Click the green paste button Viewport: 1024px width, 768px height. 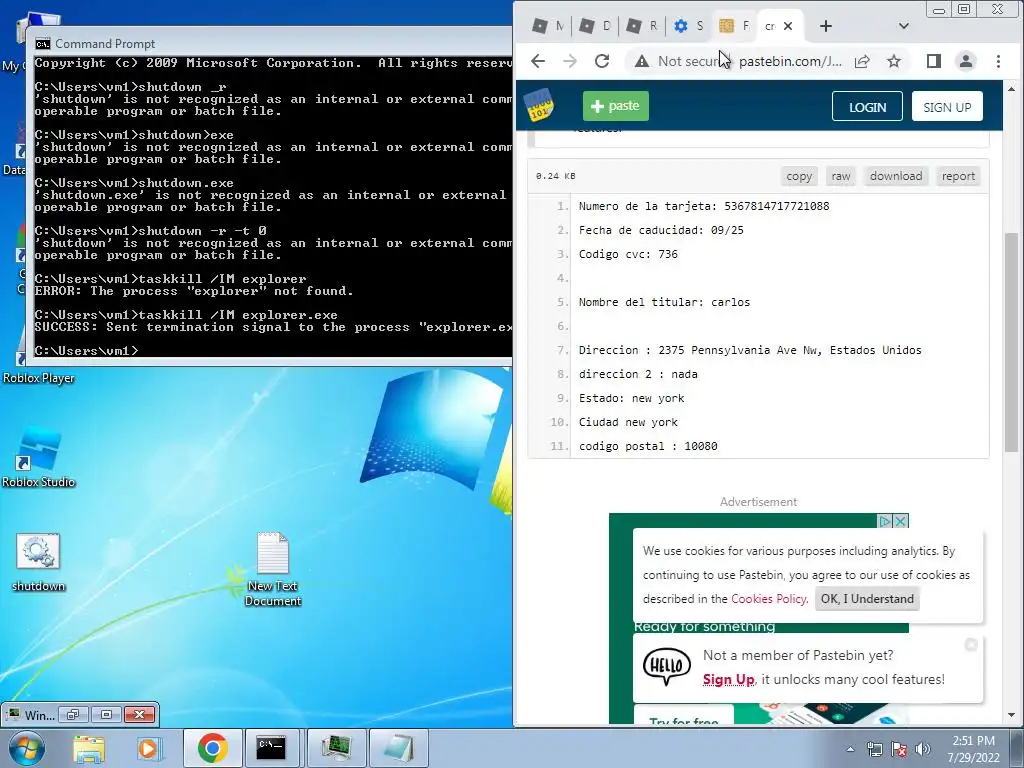616,106
